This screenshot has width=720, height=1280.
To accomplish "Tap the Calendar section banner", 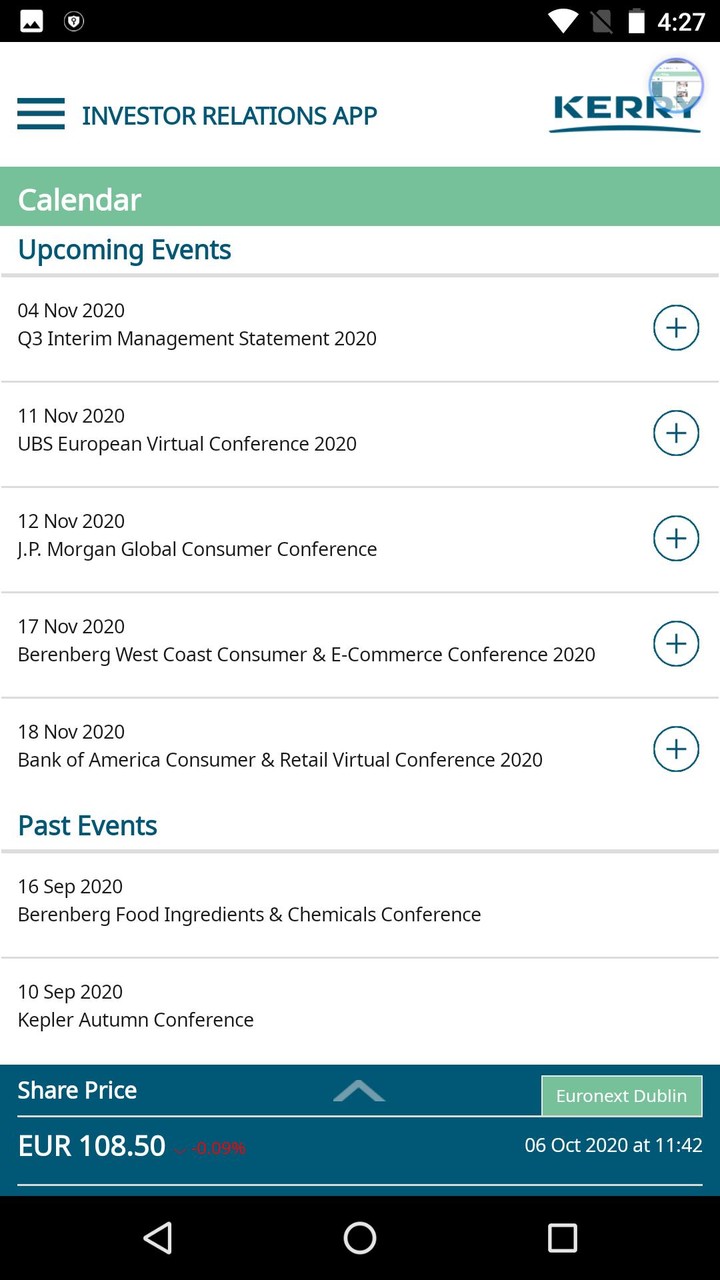I will 79,199.
